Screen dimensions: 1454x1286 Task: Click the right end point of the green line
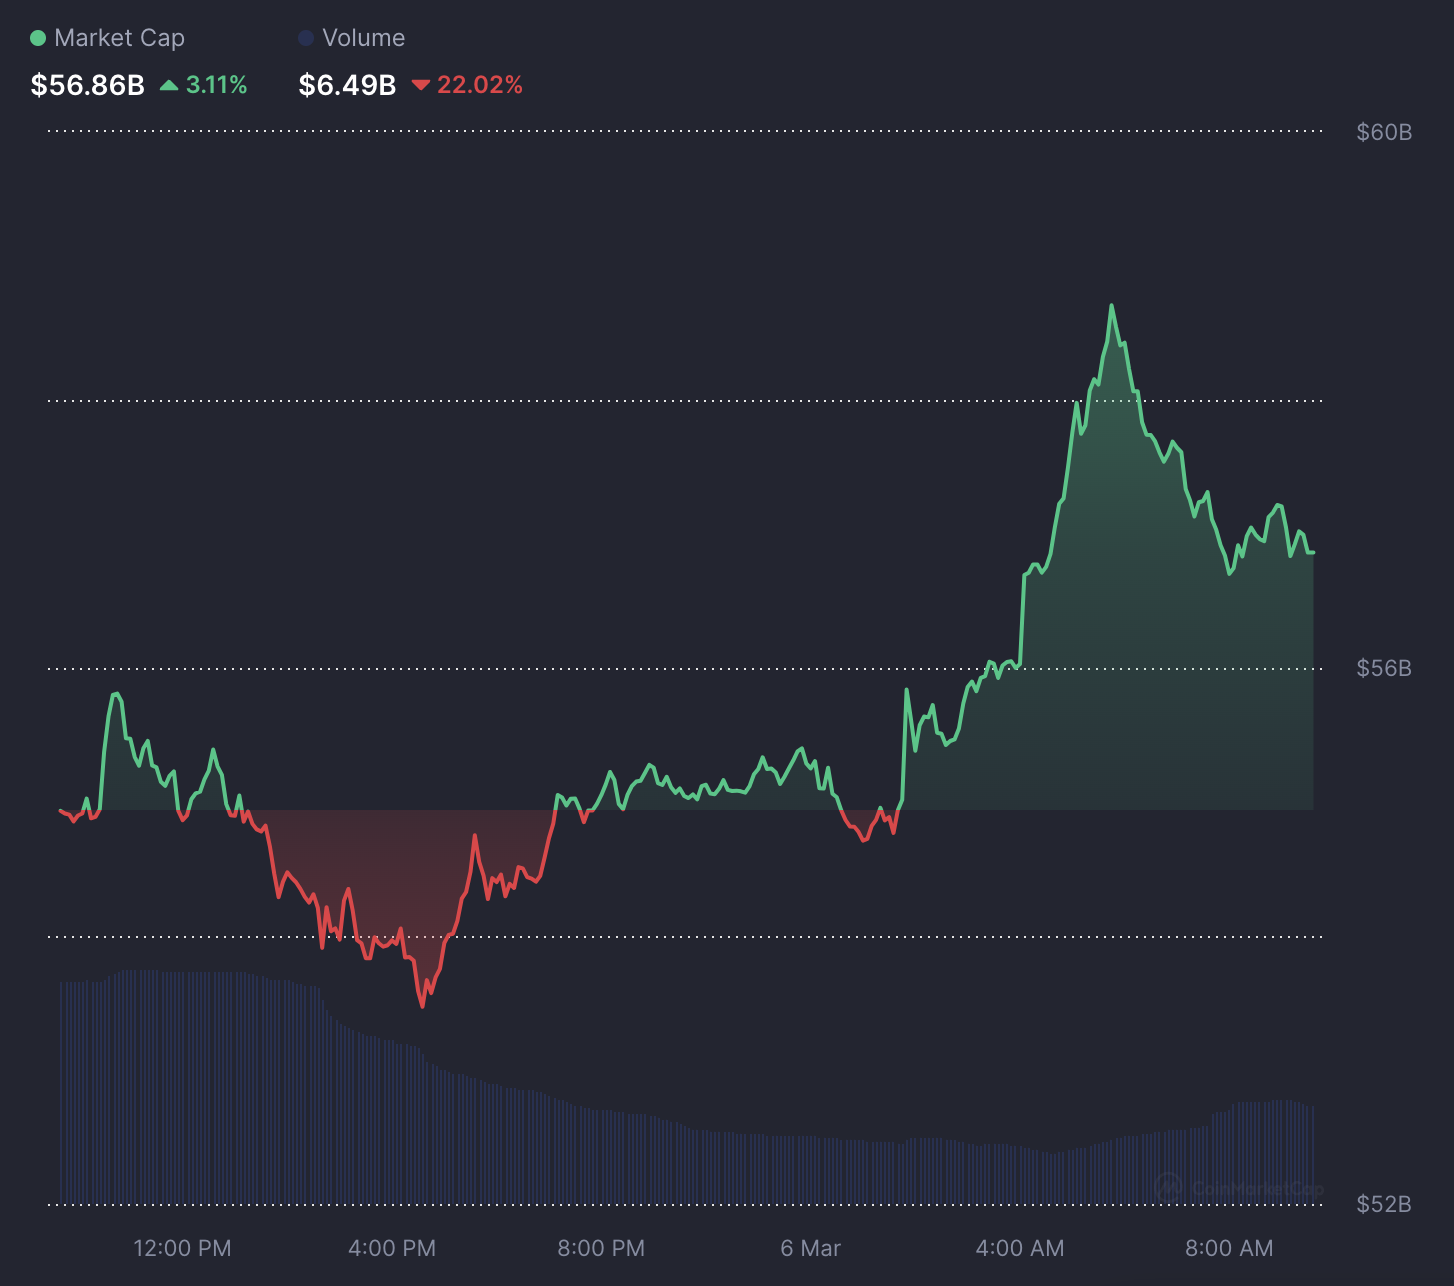click(x=1312, y=552)
